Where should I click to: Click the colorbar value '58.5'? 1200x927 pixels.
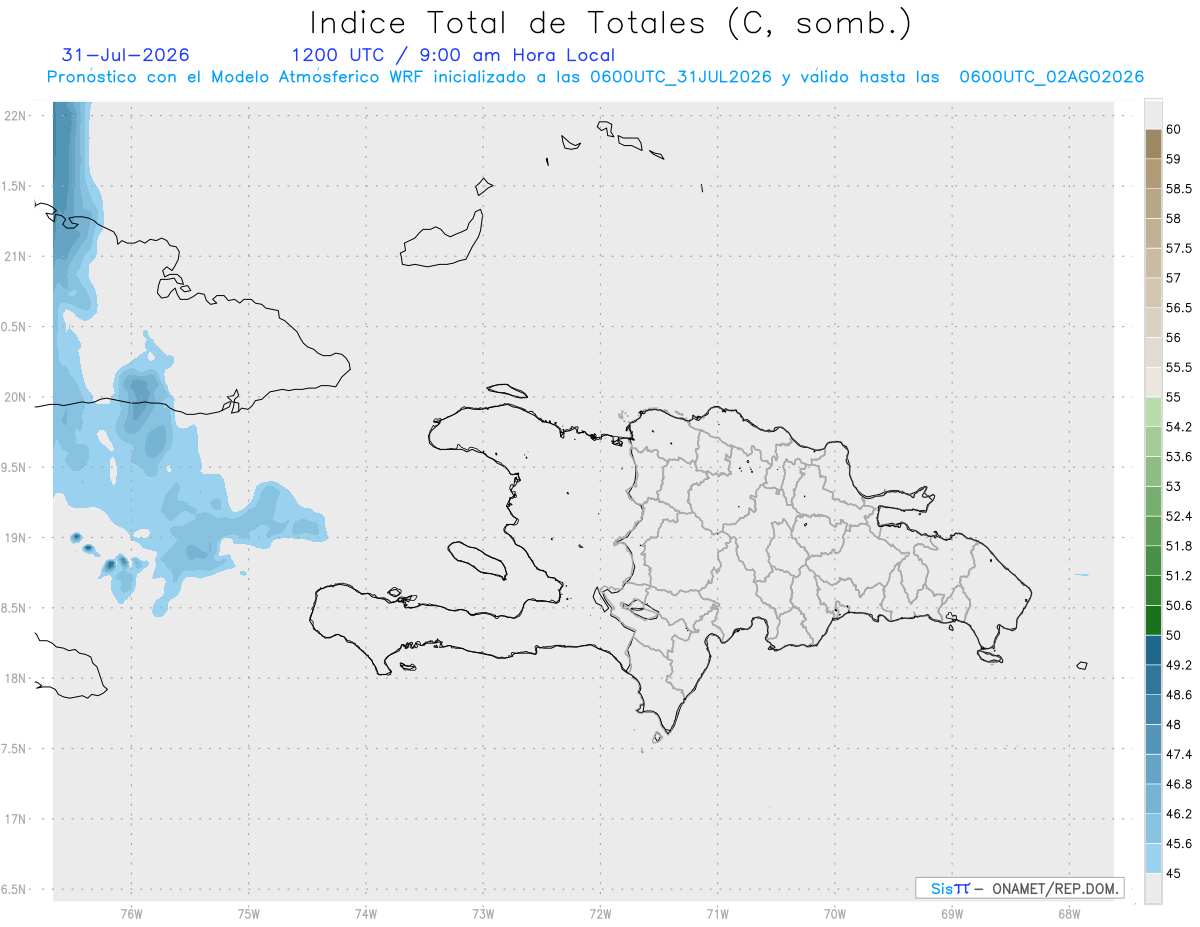pyautogui.click(x=1178, y=189)
